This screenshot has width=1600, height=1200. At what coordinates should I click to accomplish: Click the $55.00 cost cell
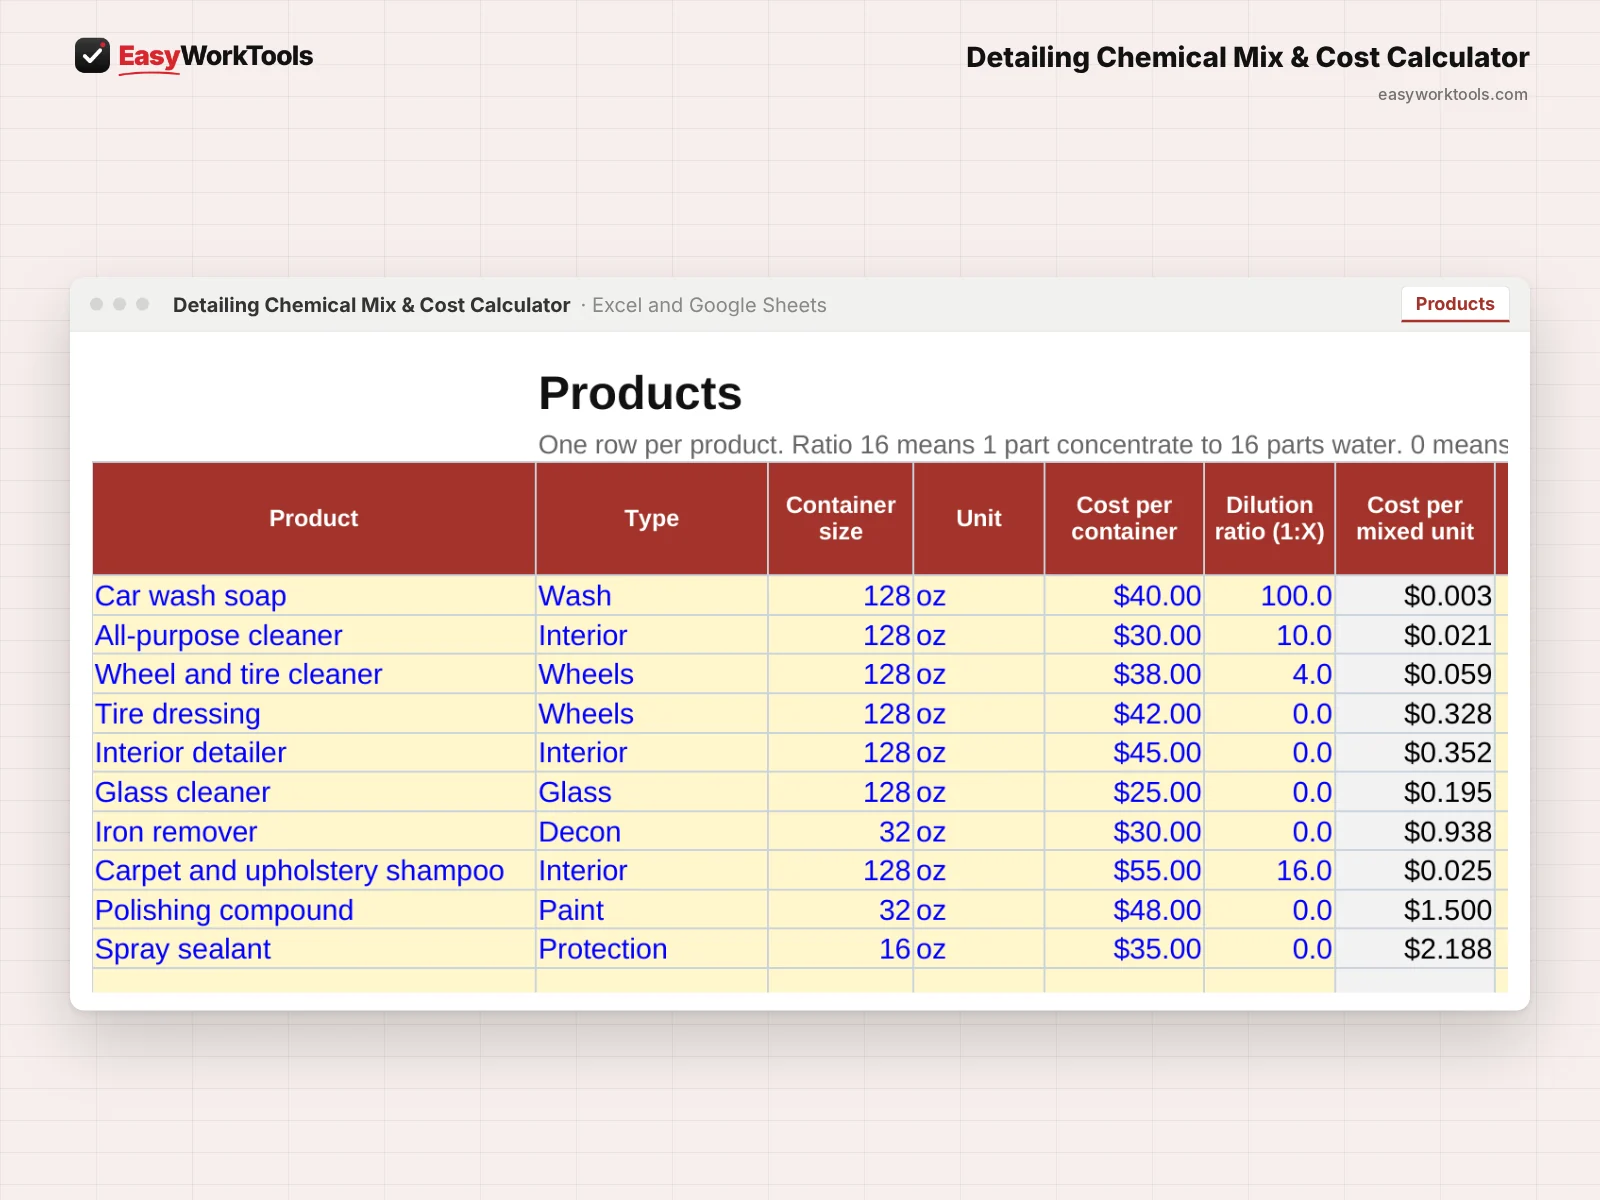click(1124, 871)
